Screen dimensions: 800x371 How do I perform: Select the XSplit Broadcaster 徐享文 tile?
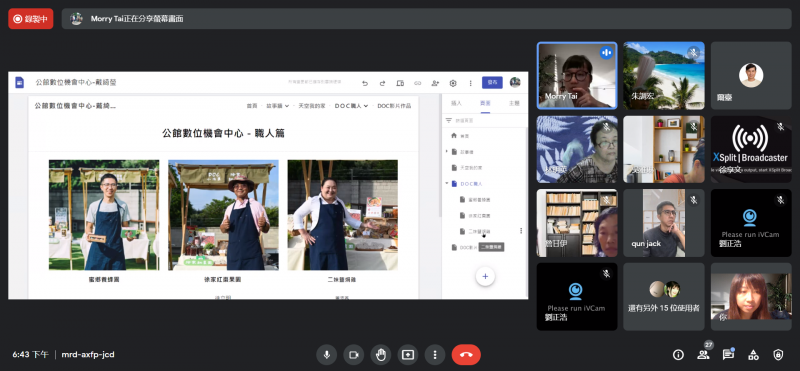click(751, 149)
